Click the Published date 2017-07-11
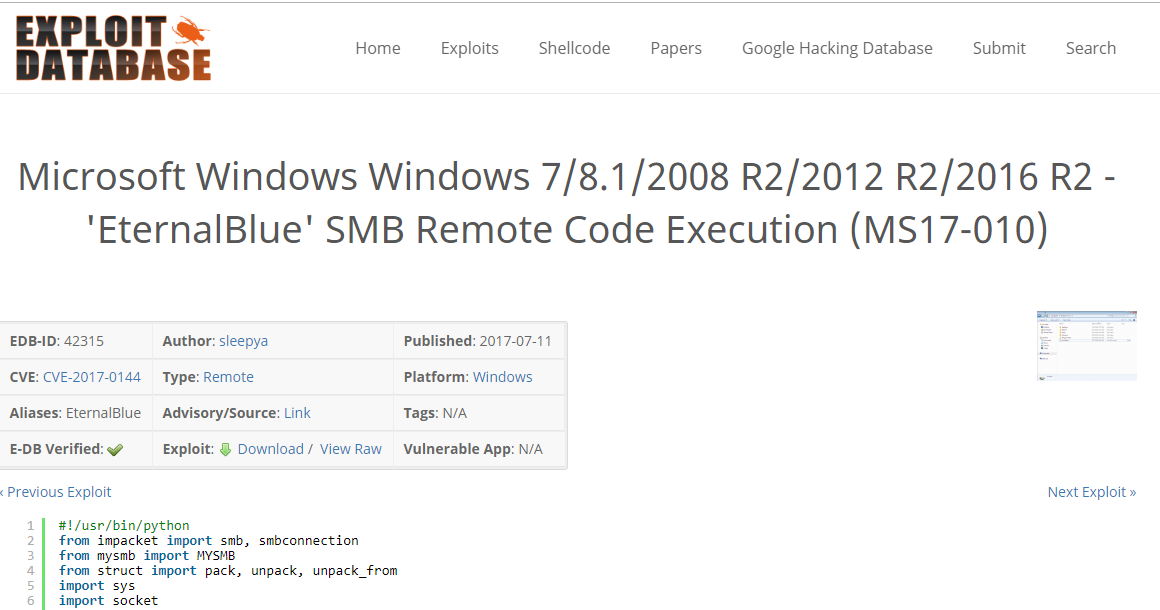The width and height of the screenshot is (1160, 610). point(516,341)
